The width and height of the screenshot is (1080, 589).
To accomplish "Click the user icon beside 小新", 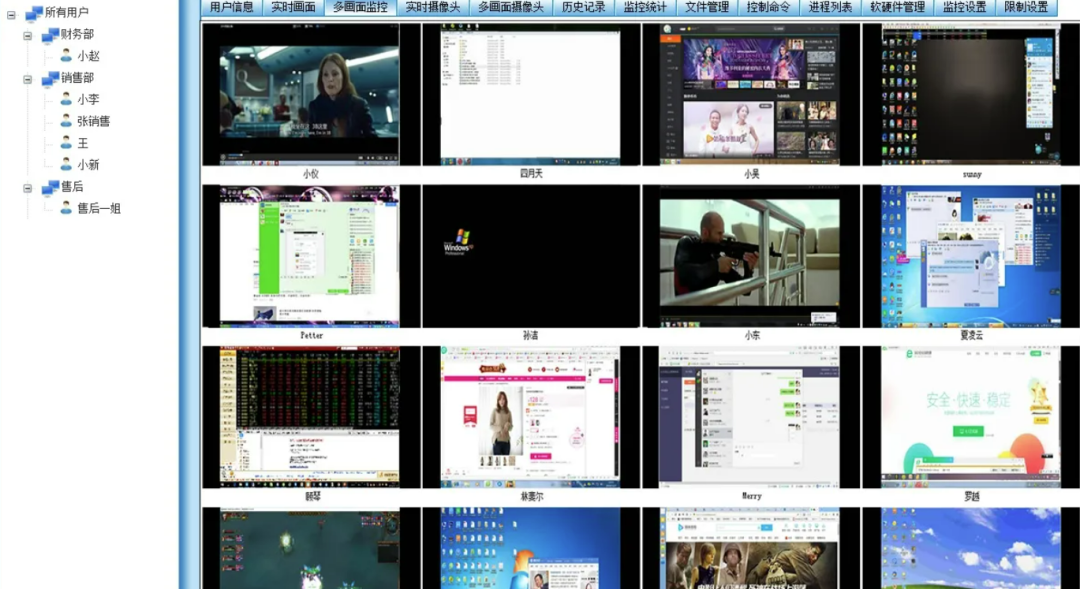I will (x=66, y=165).
